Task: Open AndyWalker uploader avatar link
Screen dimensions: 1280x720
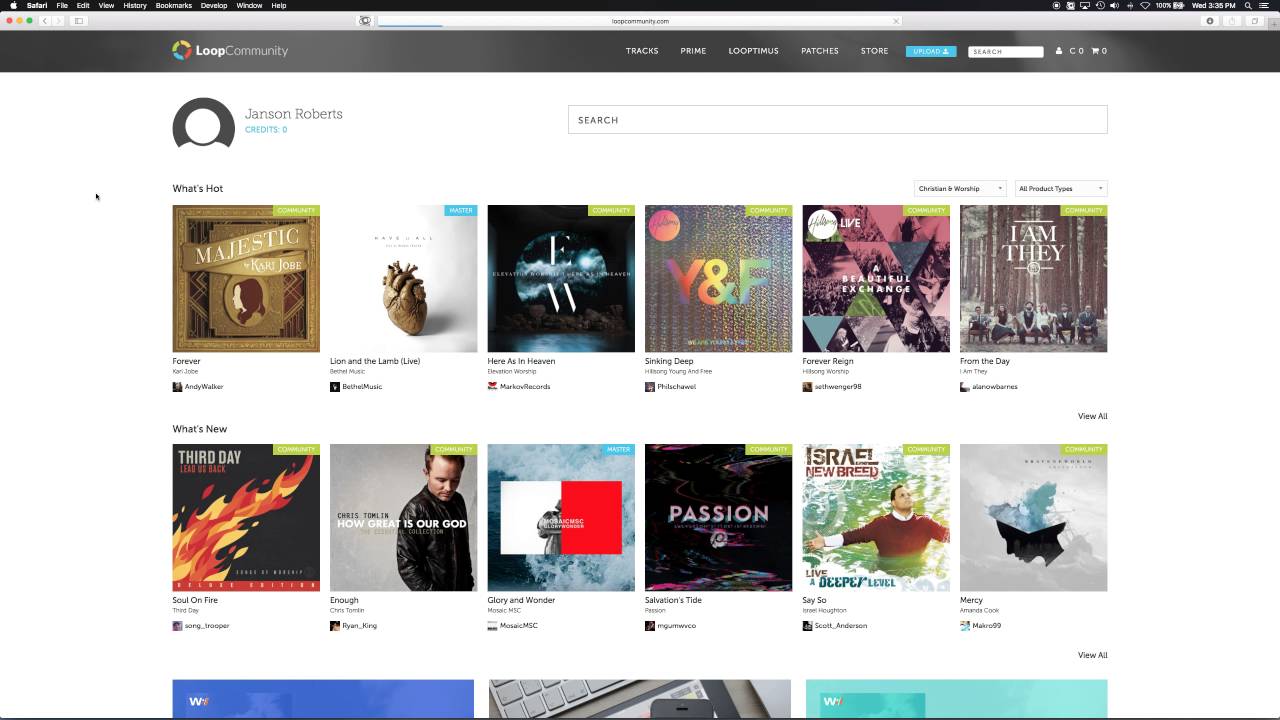Action: (177, 387)
